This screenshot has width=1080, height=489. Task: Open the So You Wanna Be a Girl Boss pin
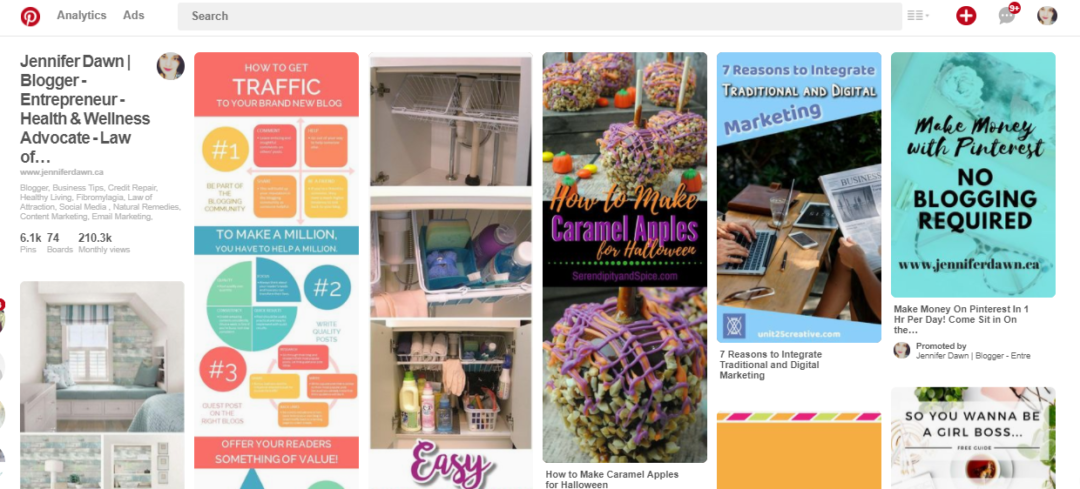[x=973, y=438]
